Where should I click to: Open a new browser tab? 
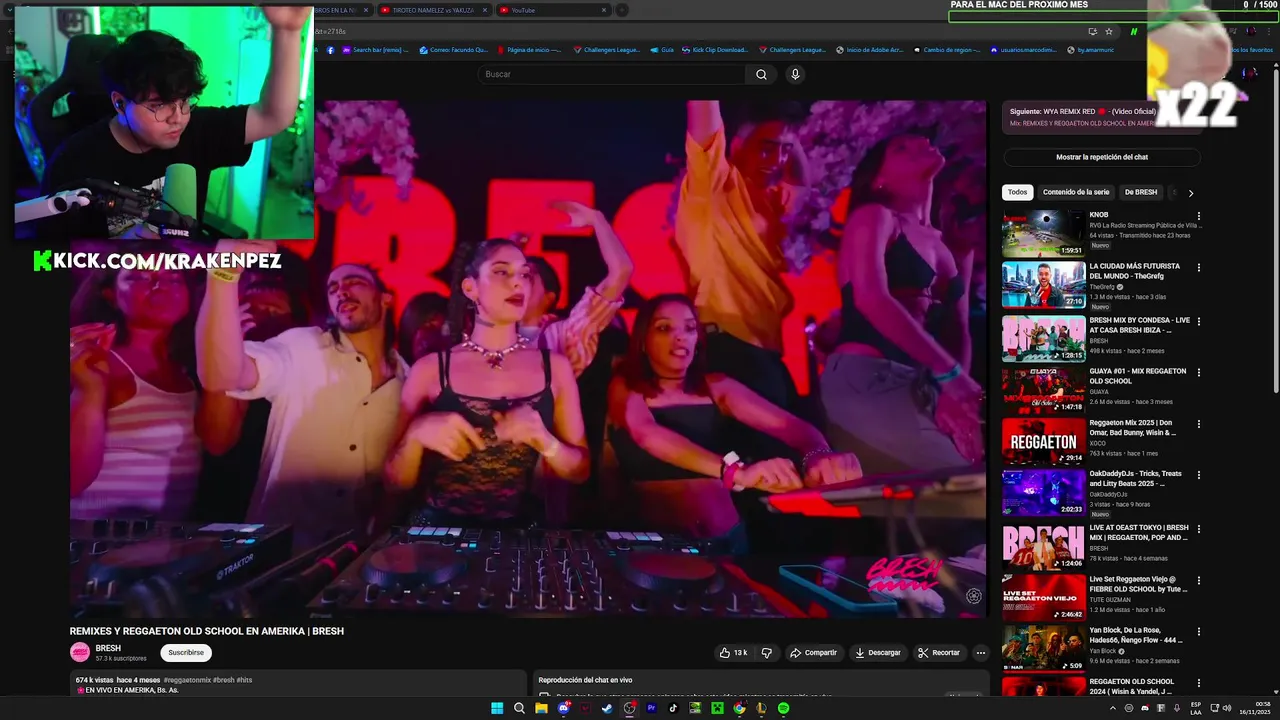click(x=622, y=10)
